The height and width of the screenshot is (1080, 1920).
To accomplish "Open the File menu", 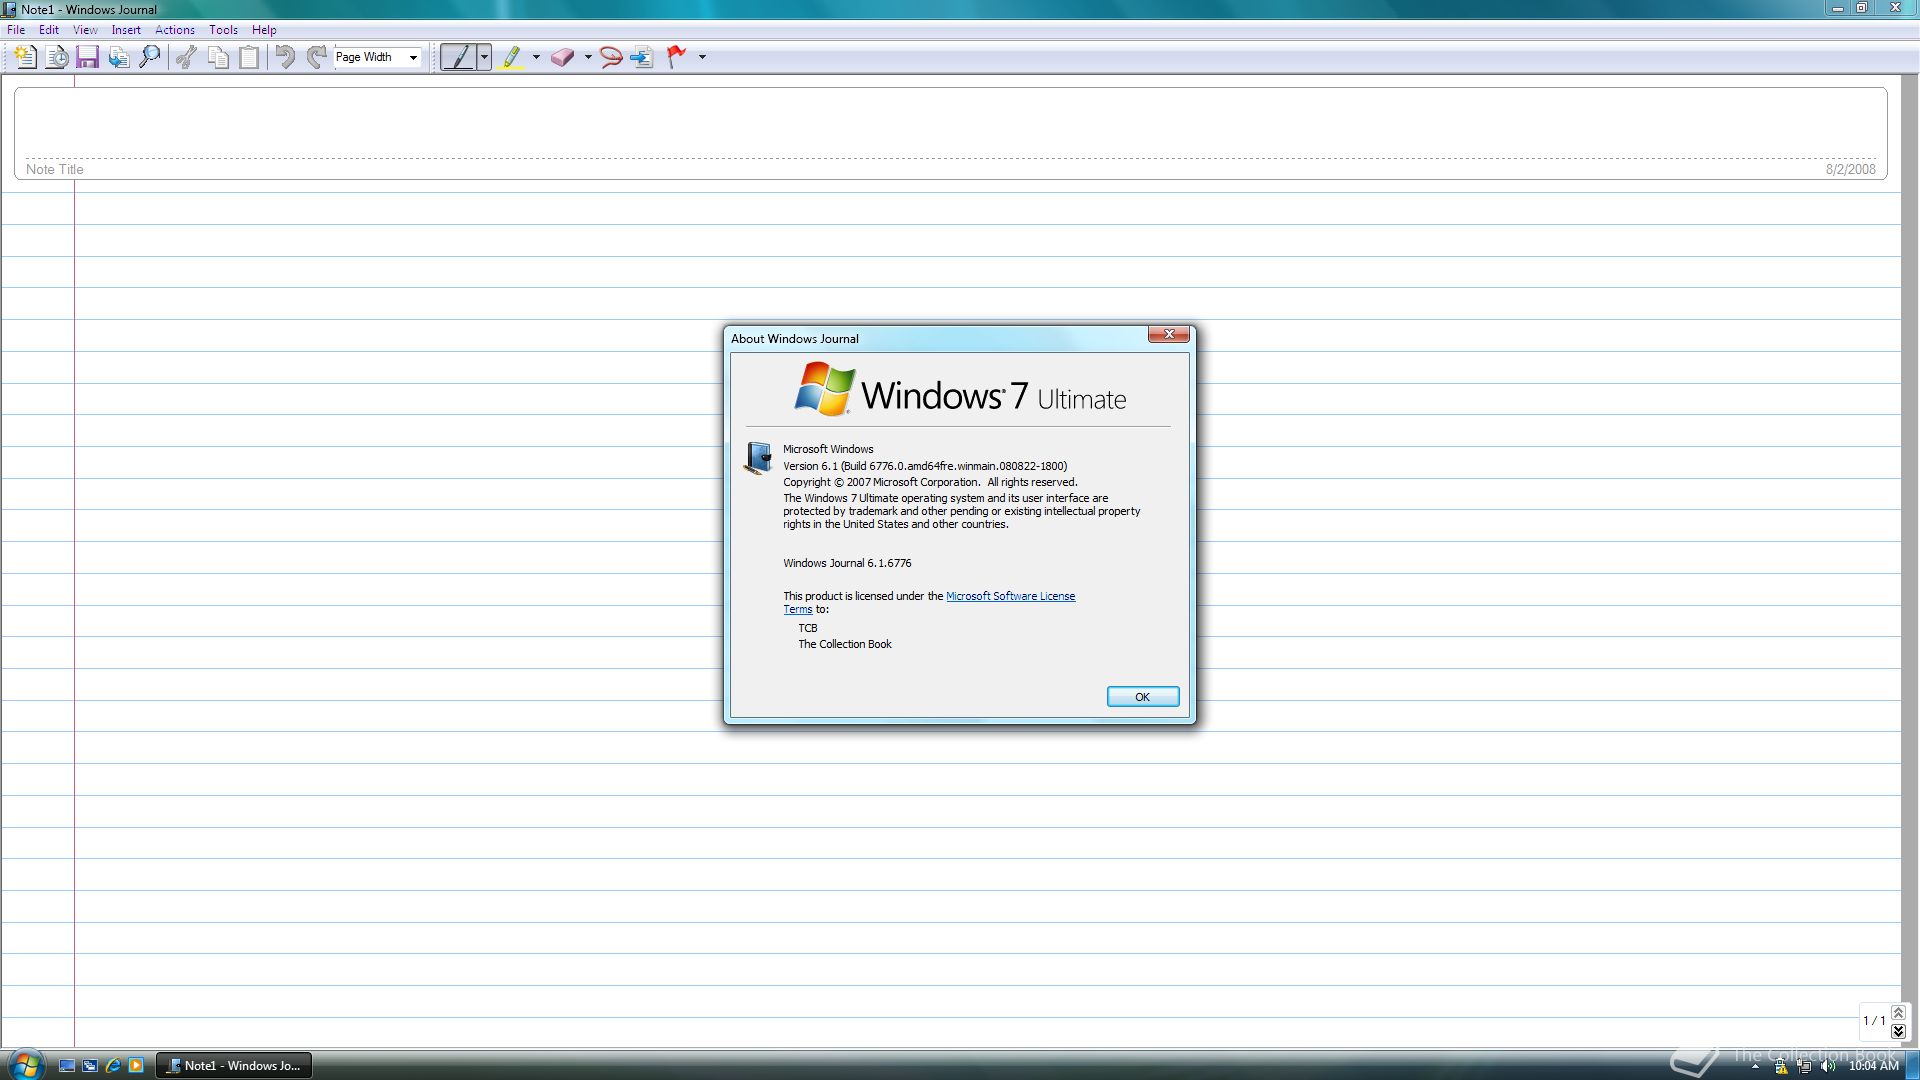I will click(16, 30).
